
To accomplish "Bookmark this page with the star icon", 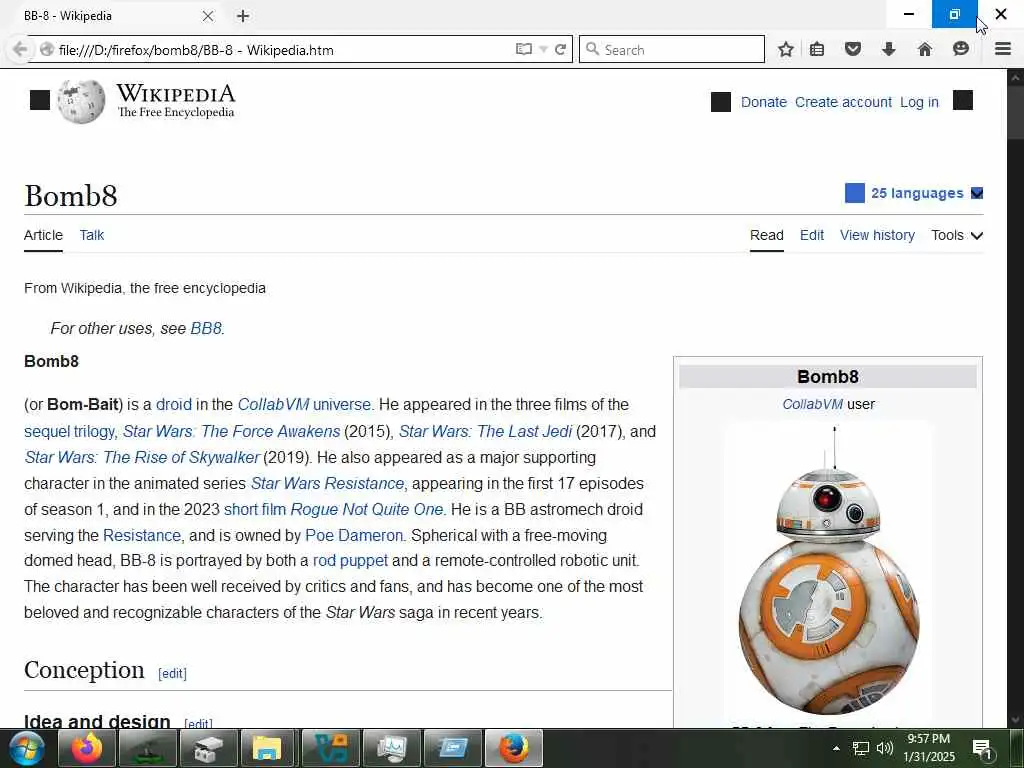I will point(786,50).
